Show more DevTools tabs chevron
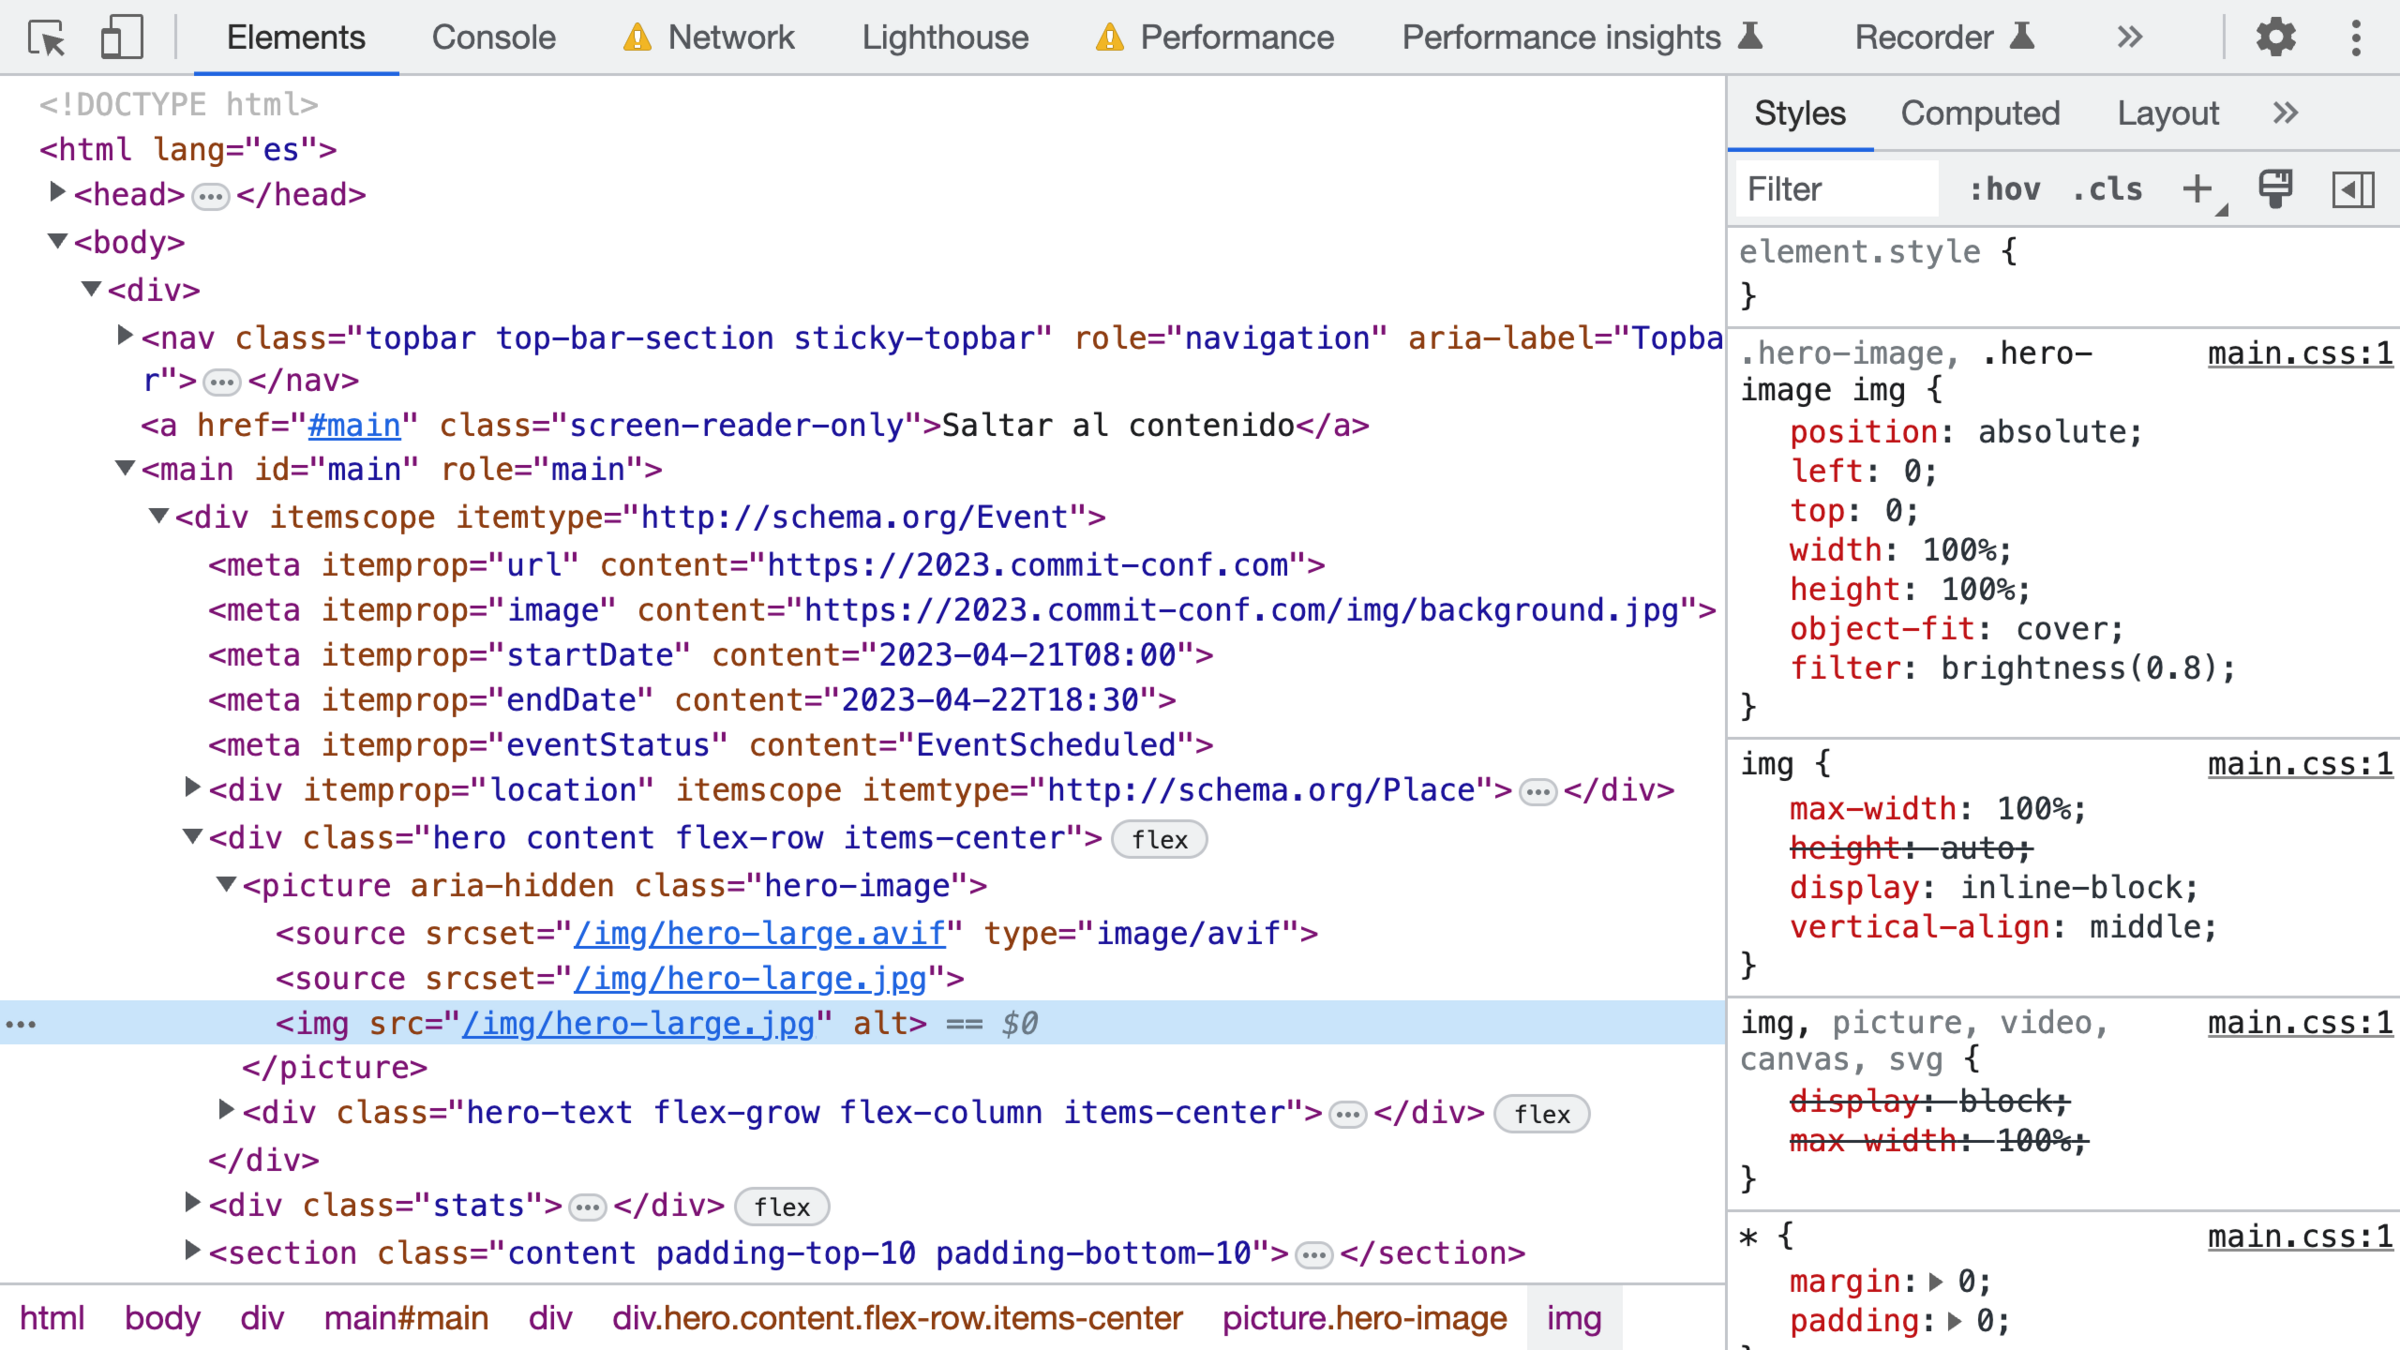The width and height of the screenshot is (2400, 1350). (x=2129, y=38)
